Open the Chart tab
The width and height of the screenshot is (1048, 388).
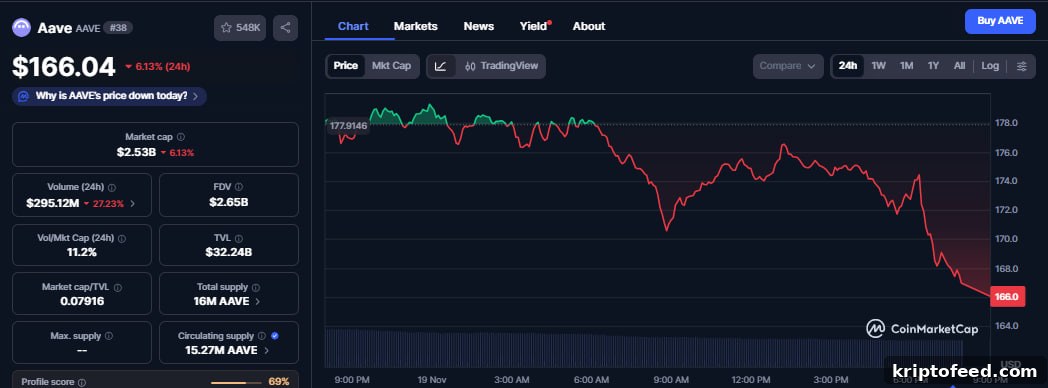coord(353,26)
